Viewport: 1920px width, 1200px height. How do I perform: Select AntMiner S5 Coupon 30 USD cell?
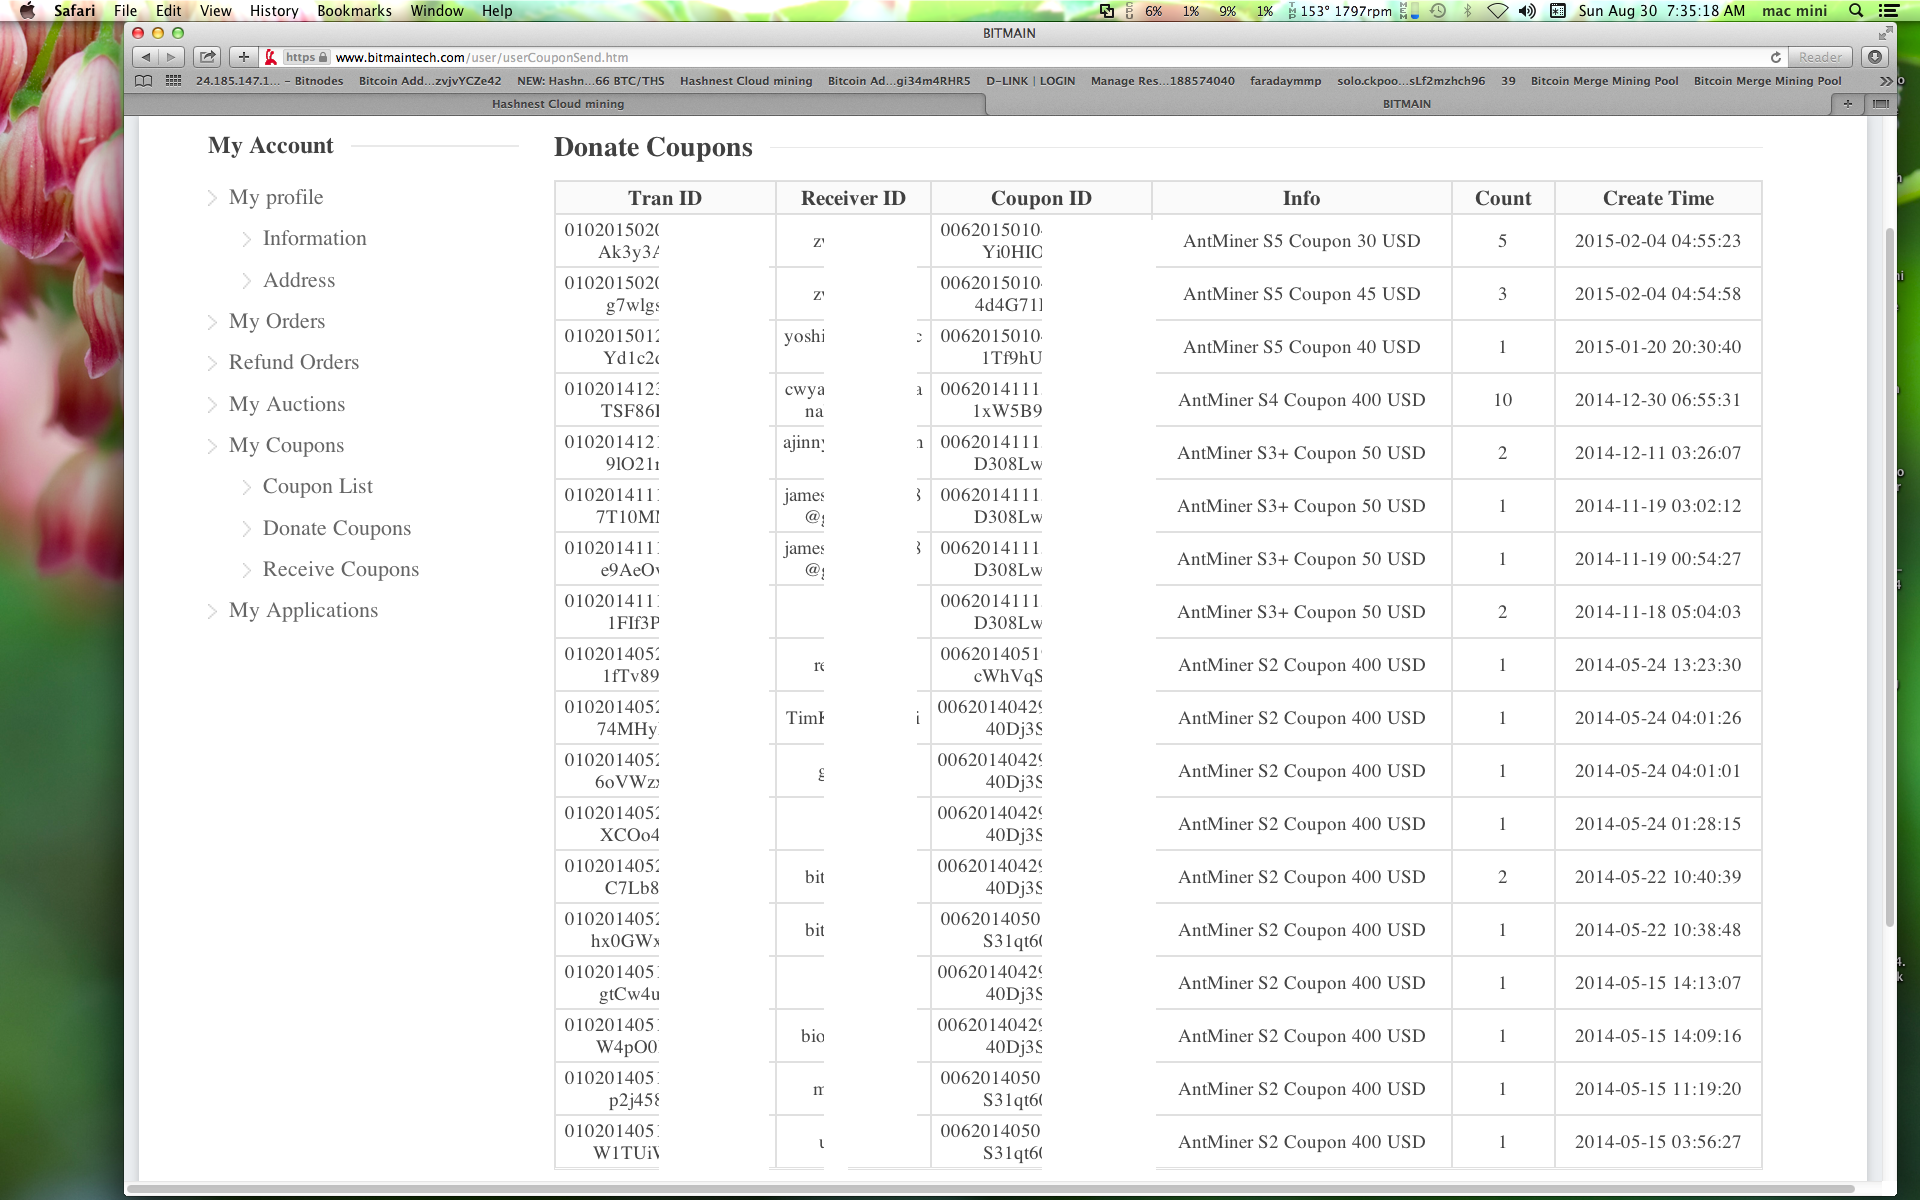pyautogui.click(x=1301, y=241)
